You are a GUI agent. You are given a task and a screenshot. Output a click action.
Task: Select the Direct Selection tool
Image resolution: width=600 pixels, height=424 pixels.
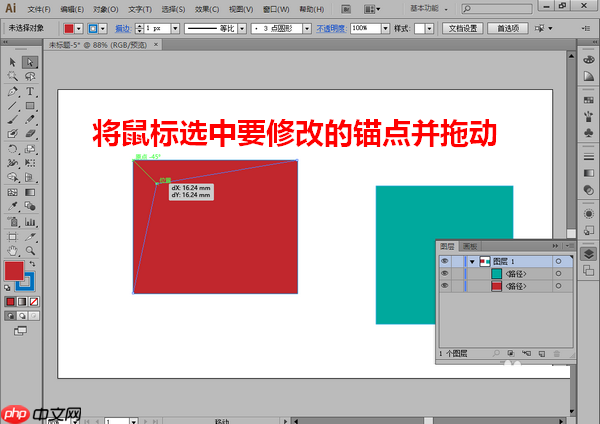pyautogui.click(x=30, y=62)
